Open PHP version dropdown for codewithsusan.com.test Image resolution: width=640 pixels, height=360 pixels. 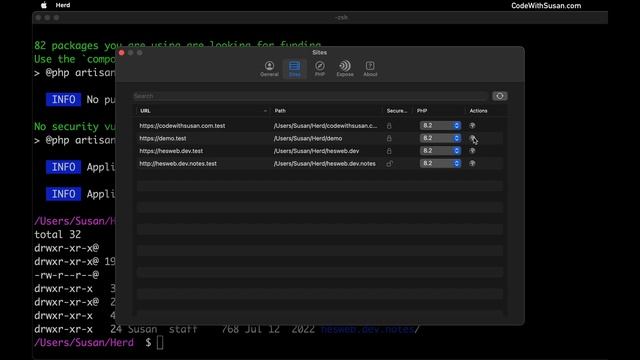click(440, 126)
